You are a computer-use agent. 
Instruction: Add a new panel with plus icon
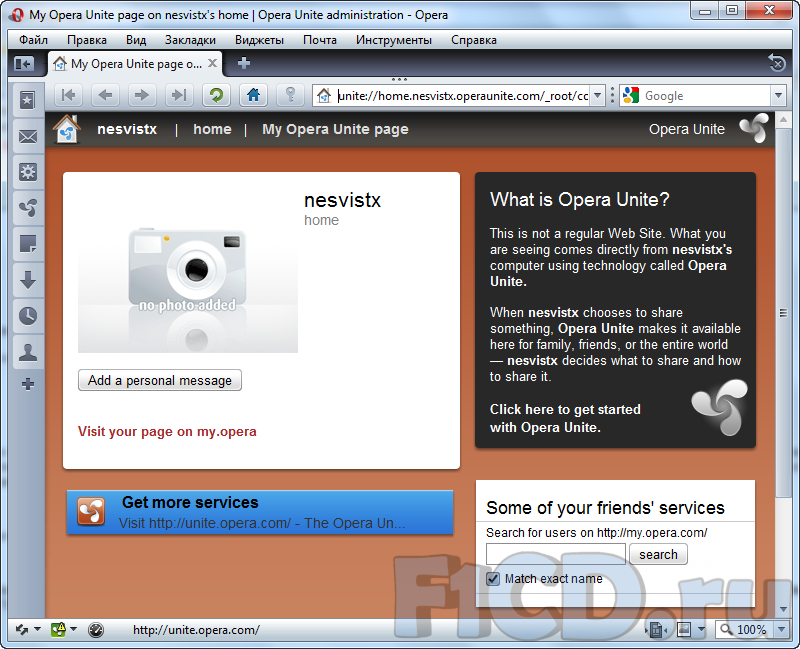(28, 384)
